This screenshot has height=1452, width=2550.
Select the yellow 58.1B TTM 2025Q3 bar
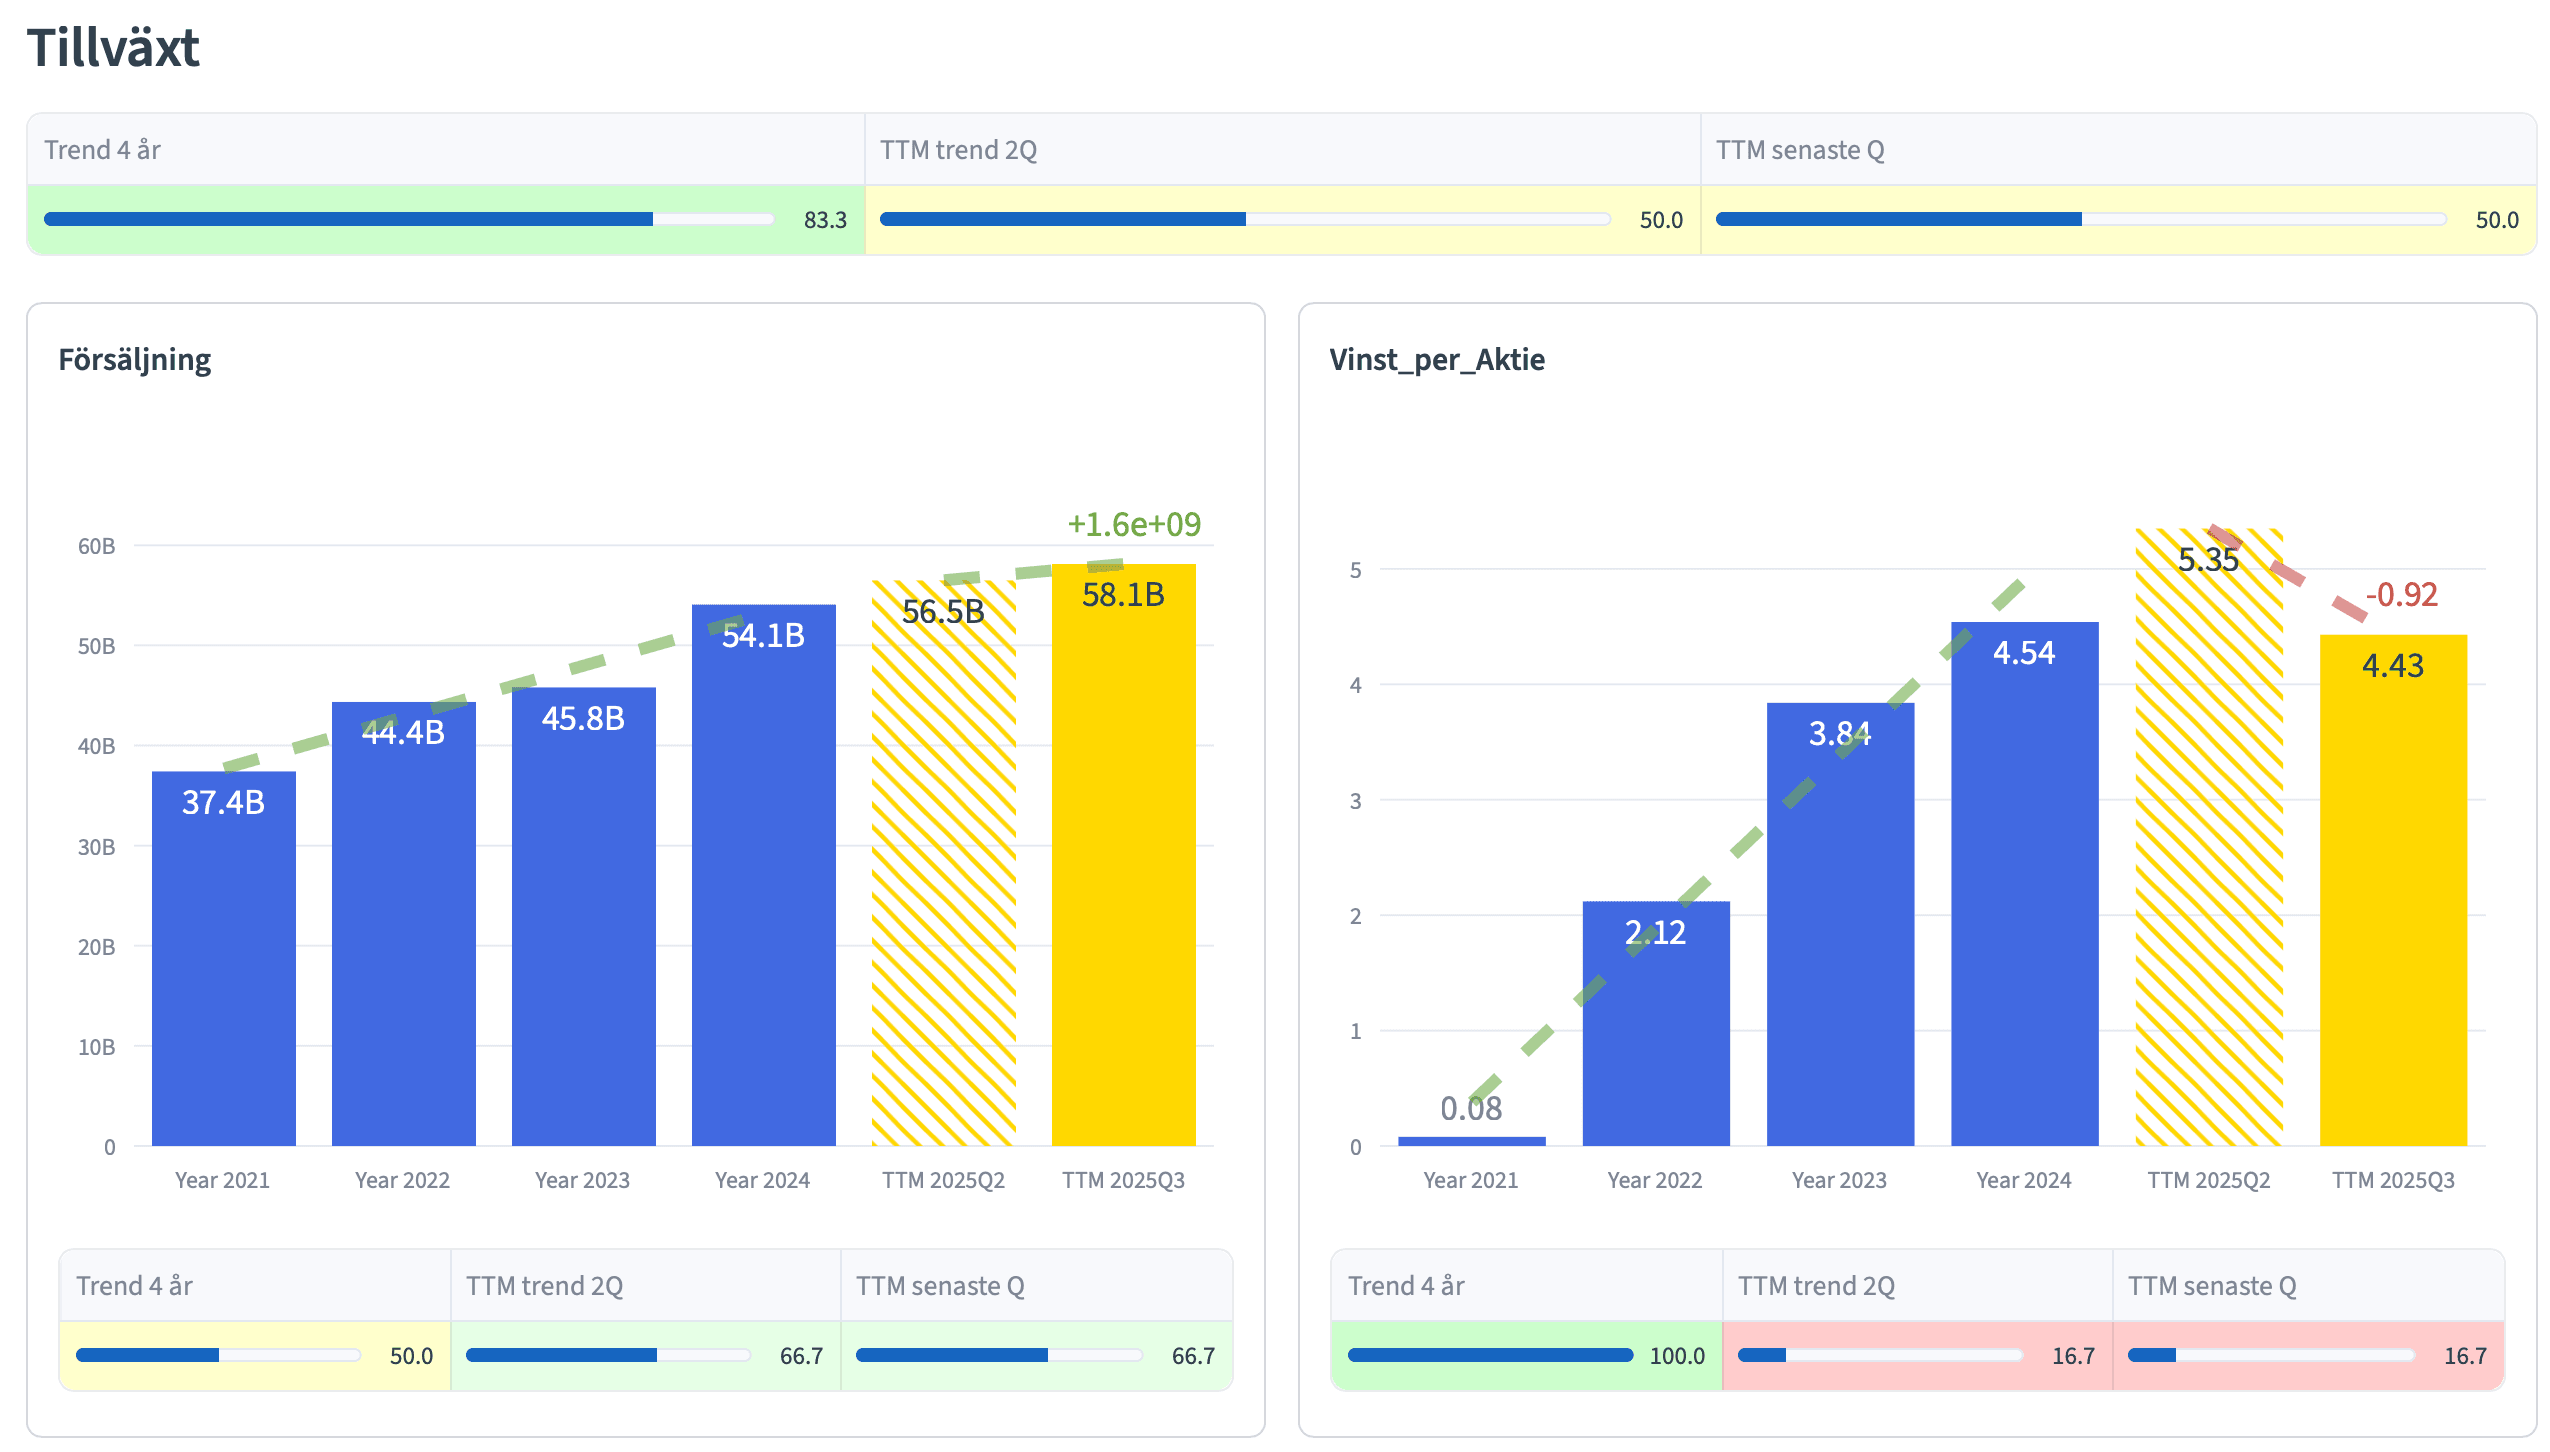1123,855
